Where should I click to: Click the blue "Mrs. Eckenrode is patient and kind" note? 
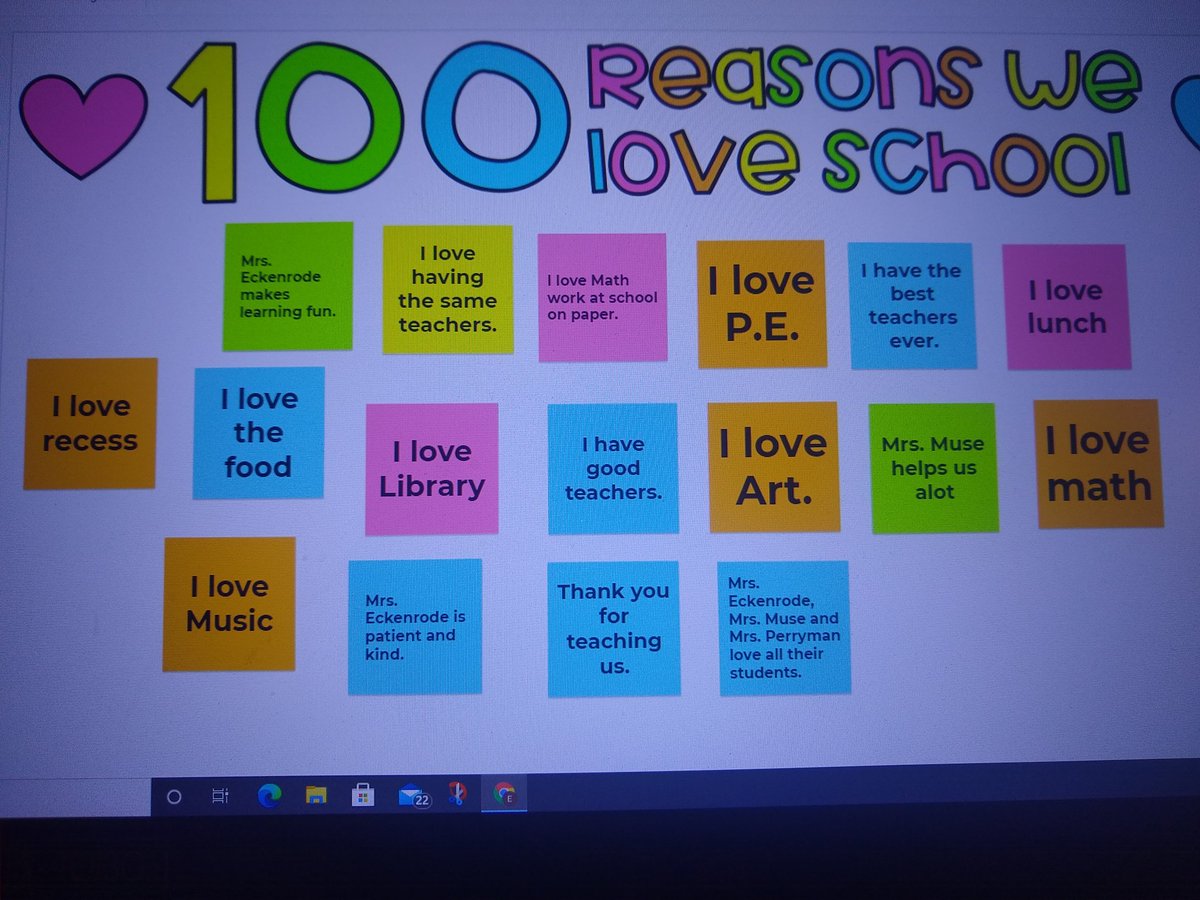point(415,627)
